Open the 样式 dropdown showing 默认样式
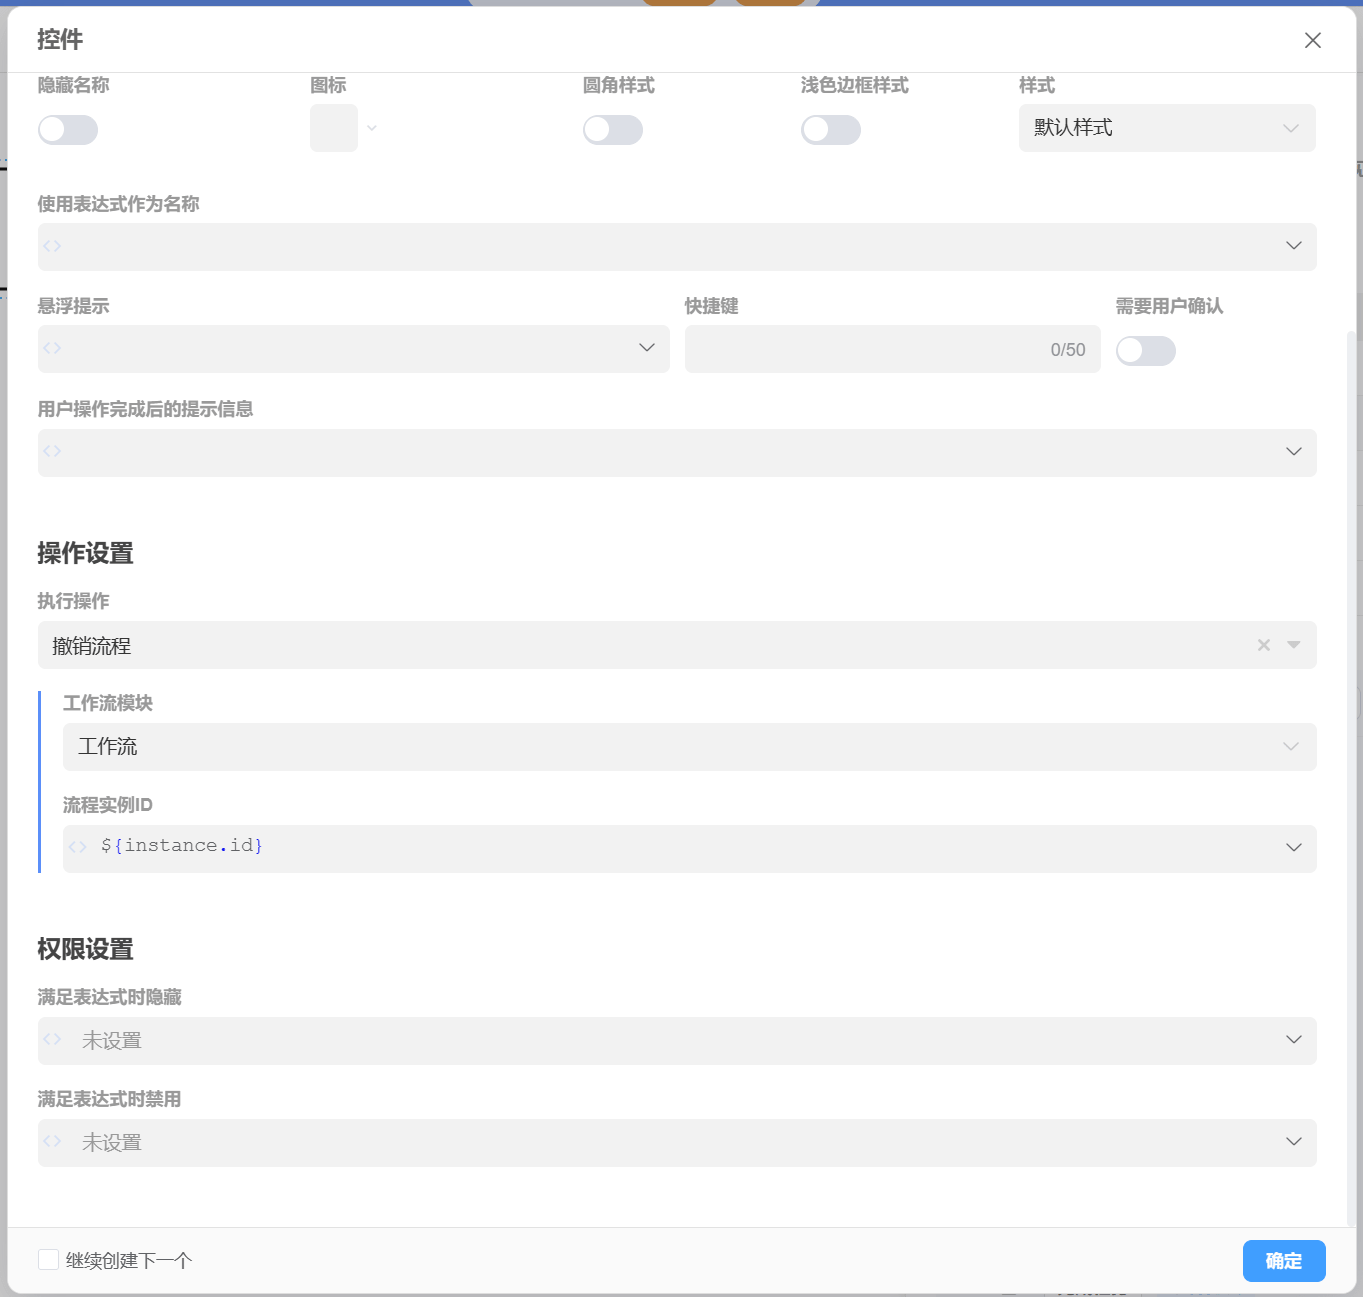 (x=1166, y=128)
